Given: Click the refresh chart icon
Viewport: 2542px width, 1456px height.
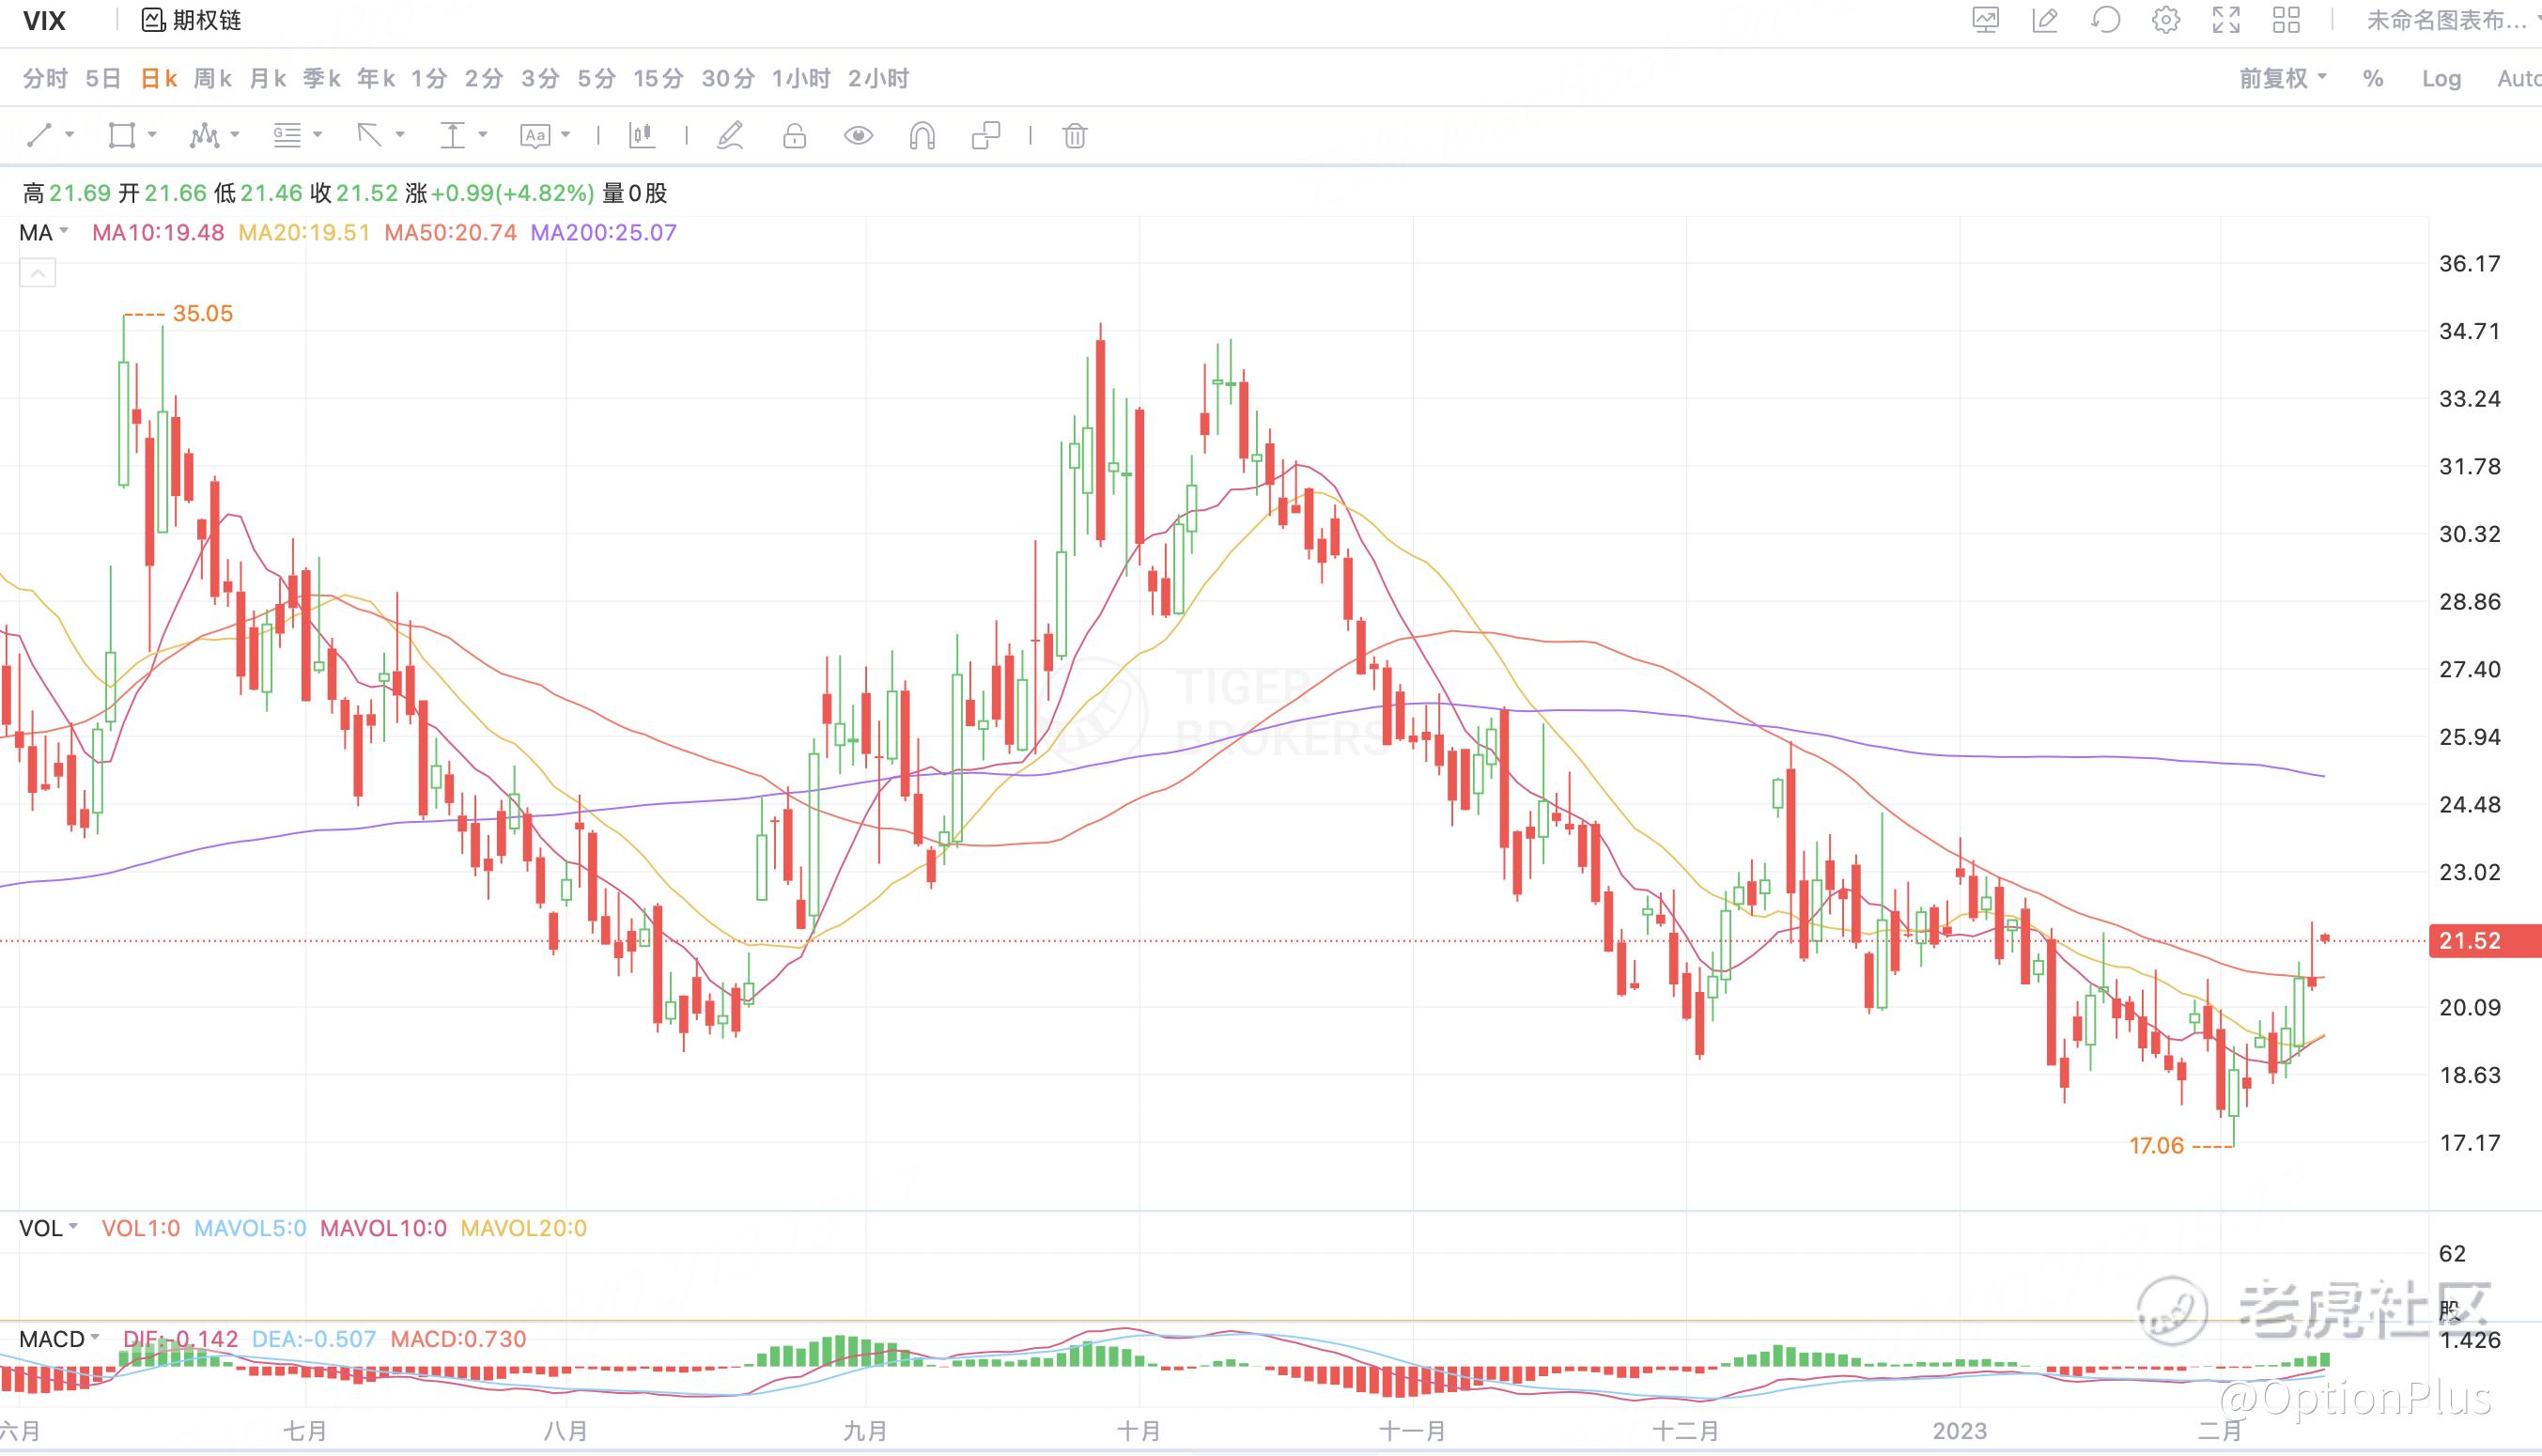Looking at the screenshot, I should [x=2105, y=20].
